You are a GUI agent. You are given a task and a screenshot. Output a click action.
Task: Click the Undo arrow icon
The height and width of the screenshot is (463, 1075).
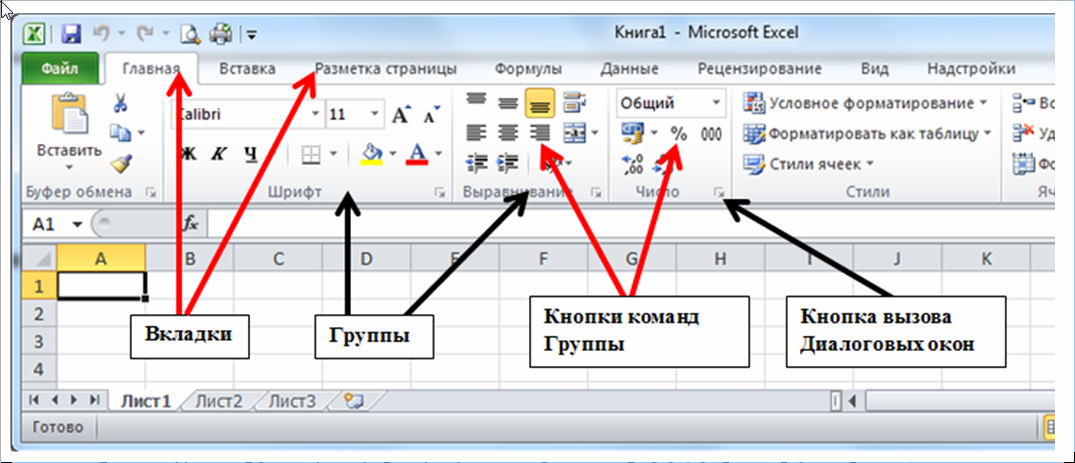(101, 33)
